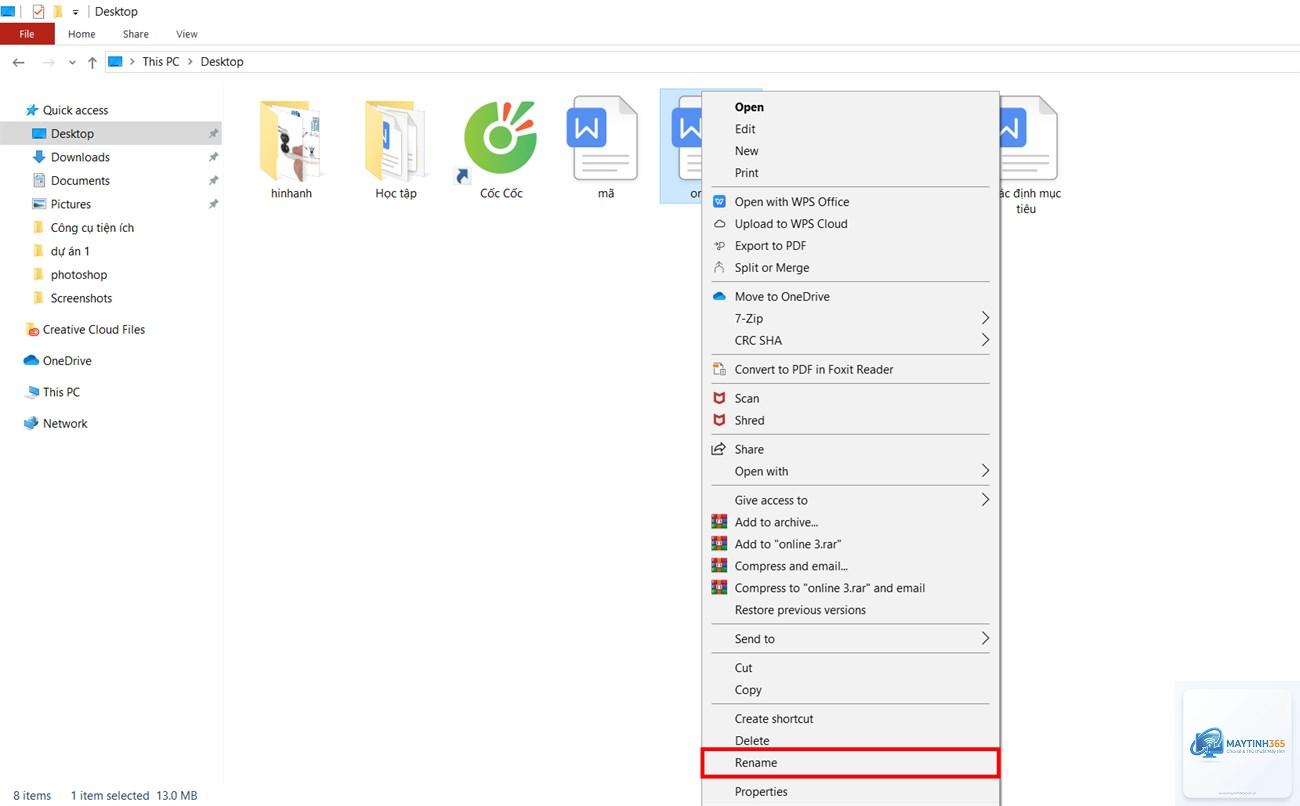The height and width of the screenshot is (806, 1300).
Task: Launch the Cốc Cốc browser shortcut
Action: (500, 140)
